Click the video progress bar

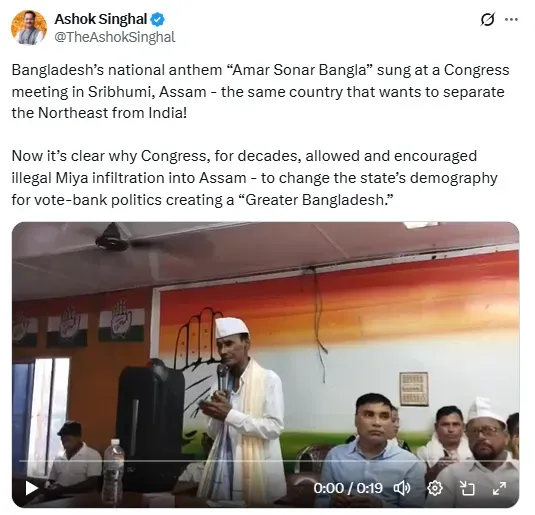point(265,461)
